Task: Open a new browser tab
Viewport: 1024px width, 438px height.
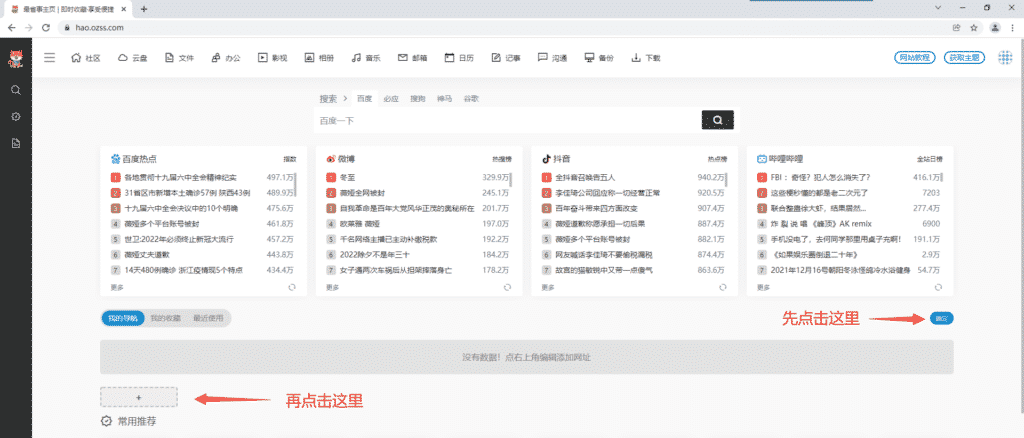Action: 144,9
